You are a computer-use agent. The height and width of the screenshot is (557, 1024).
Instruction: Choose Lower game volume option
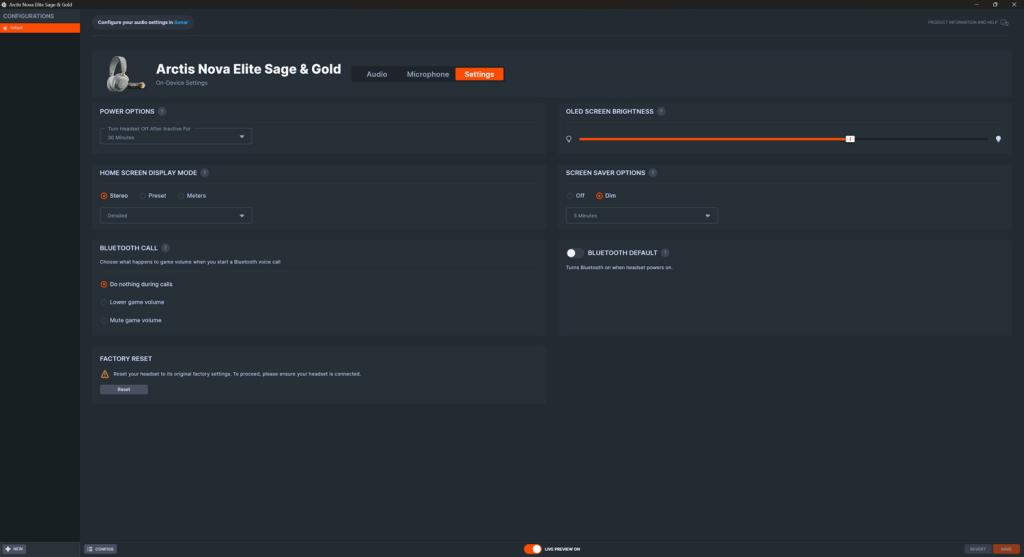point(104,302)
